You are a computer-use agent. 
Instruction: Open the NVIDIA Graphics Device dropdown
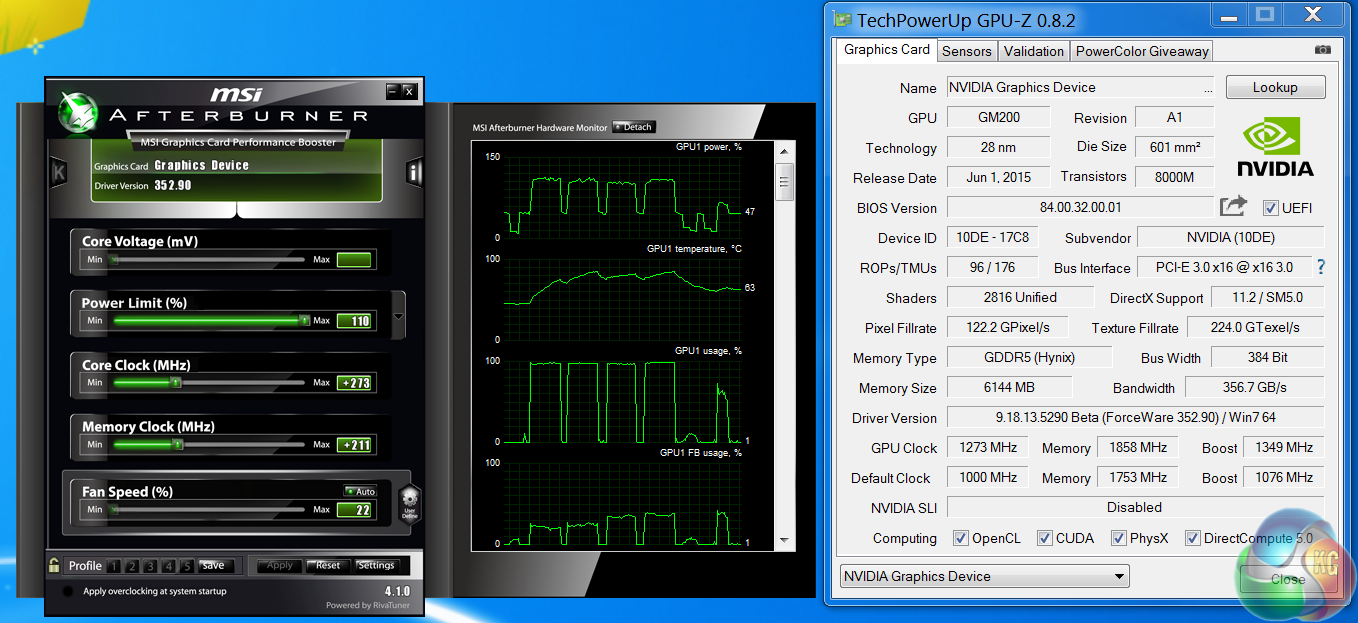coord(984,576)
